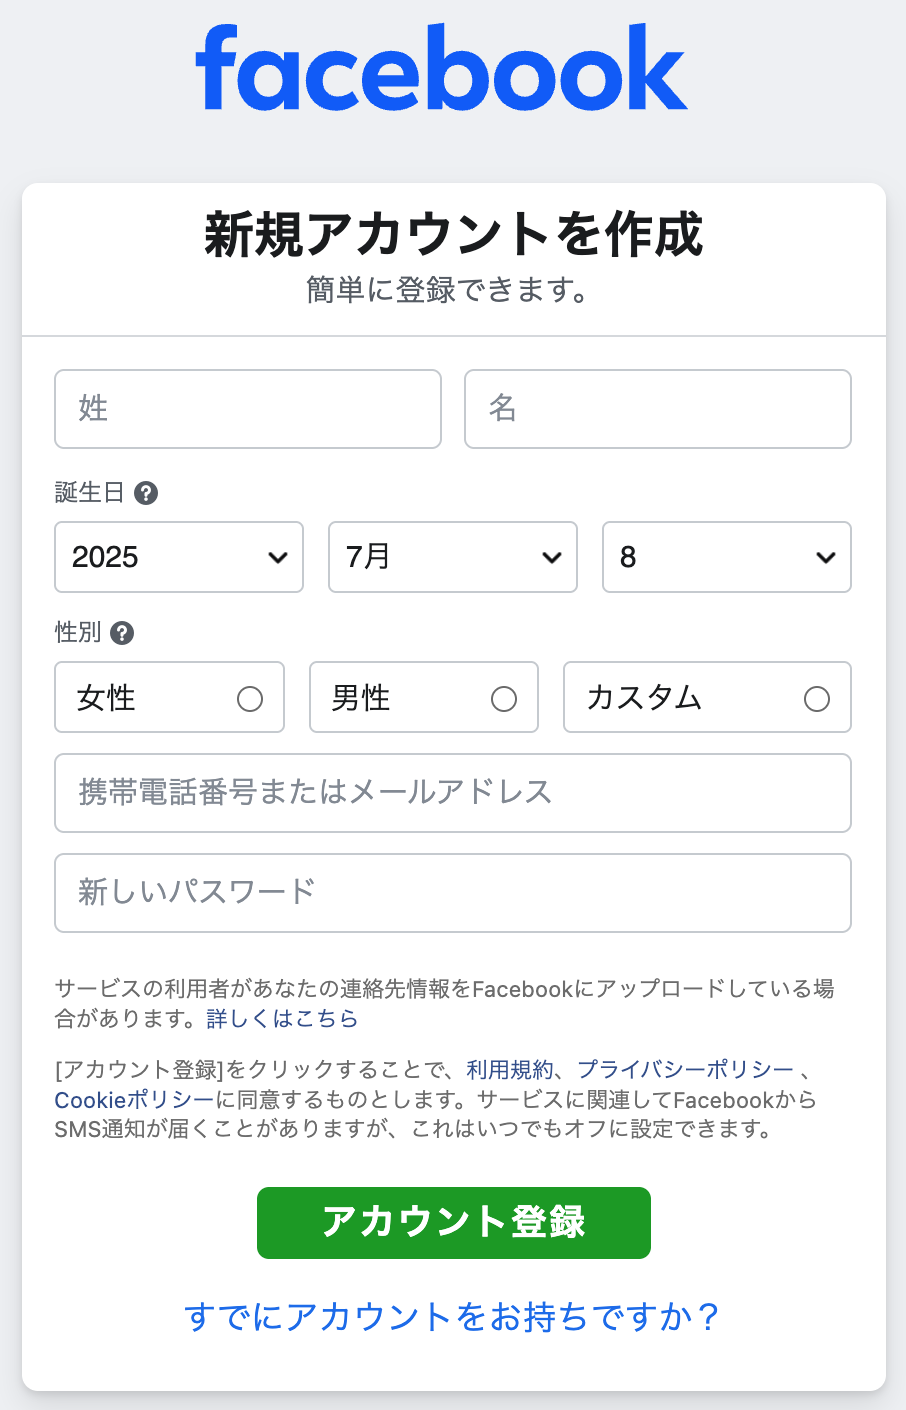This screenshot has height=1410, width=906.
Task: Focus the 新しいパスワード password field
Action: tap(453, 893)
